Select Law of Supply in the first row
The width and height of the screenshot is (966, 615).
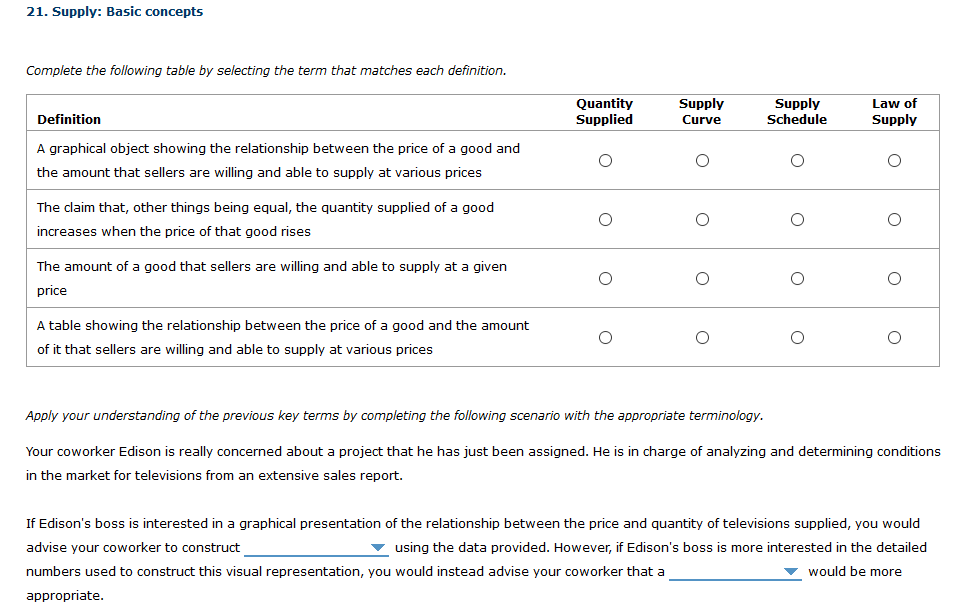tap(893, 160)
